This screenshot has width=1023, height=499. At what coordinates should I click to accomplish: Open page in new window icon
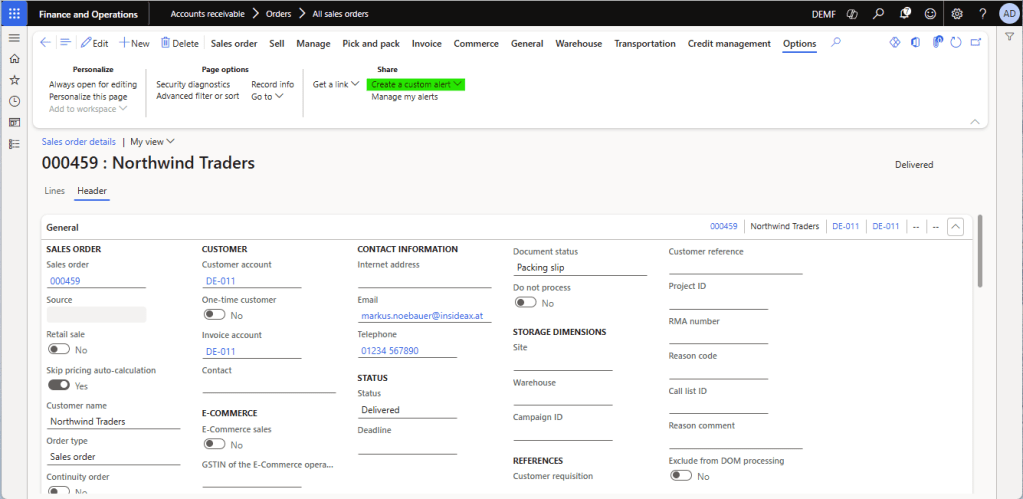coord(977,42)
